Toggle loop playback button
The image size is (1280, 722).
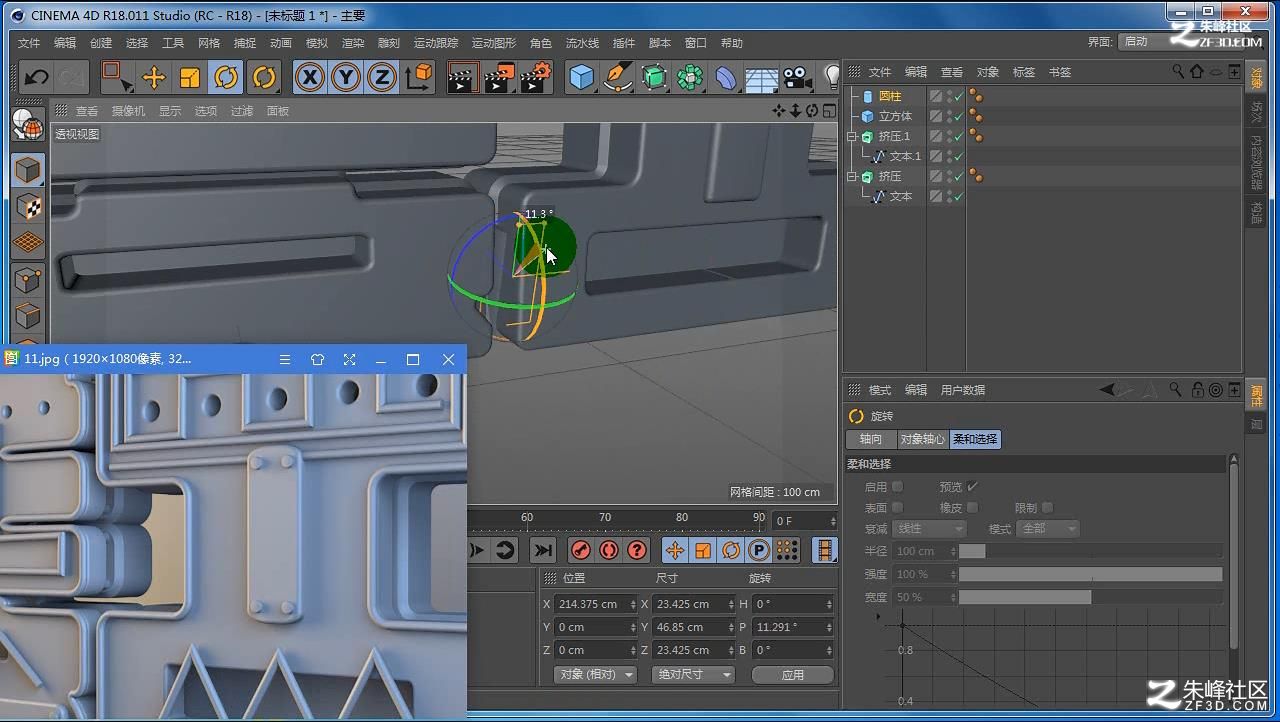click(x=505, y=550)
